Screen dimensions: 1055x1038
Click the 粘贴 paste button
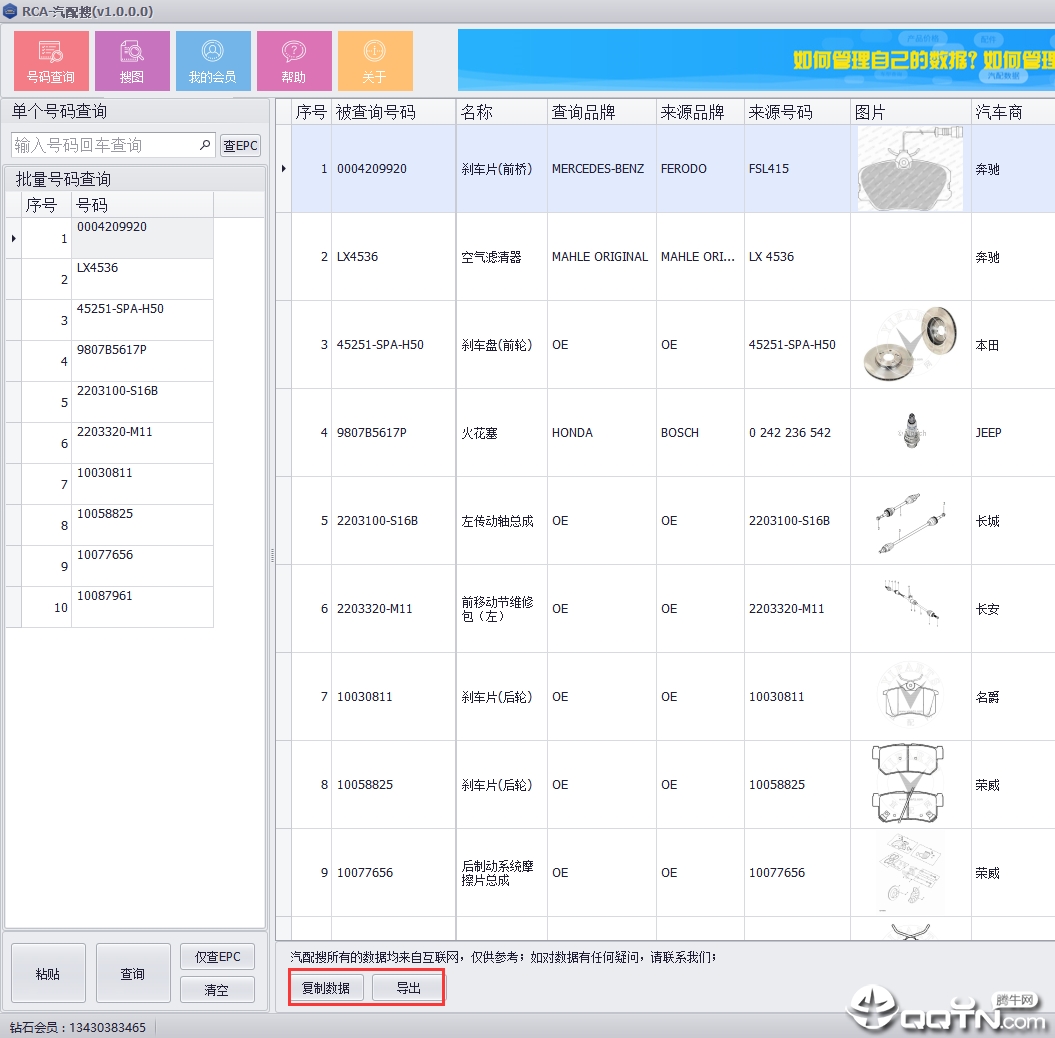(48, 973)
